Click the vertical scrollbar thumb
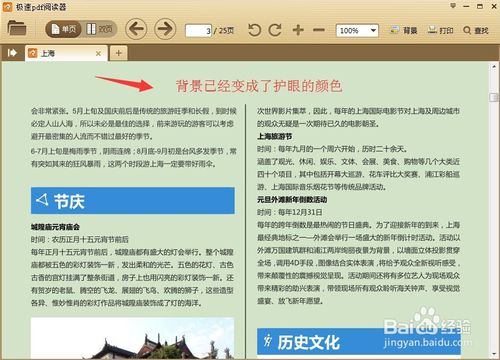 pyautogui.click(x=493, y=97)
